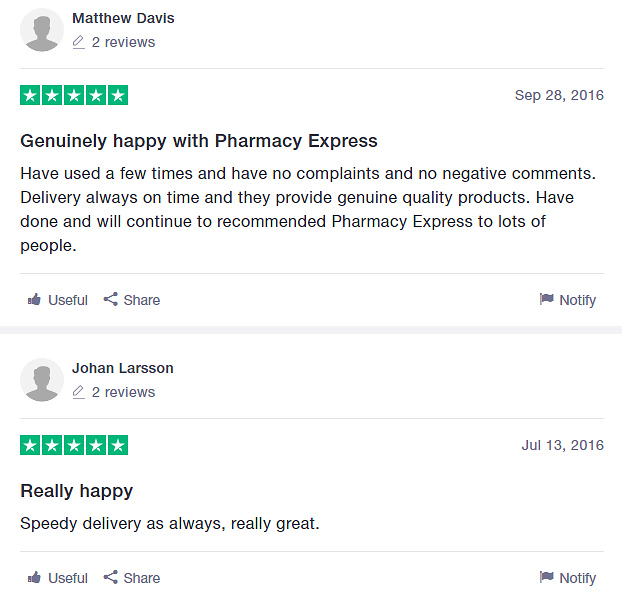Share Johan Larsson's review
The image size is (622, 594).
pos(132,578)
